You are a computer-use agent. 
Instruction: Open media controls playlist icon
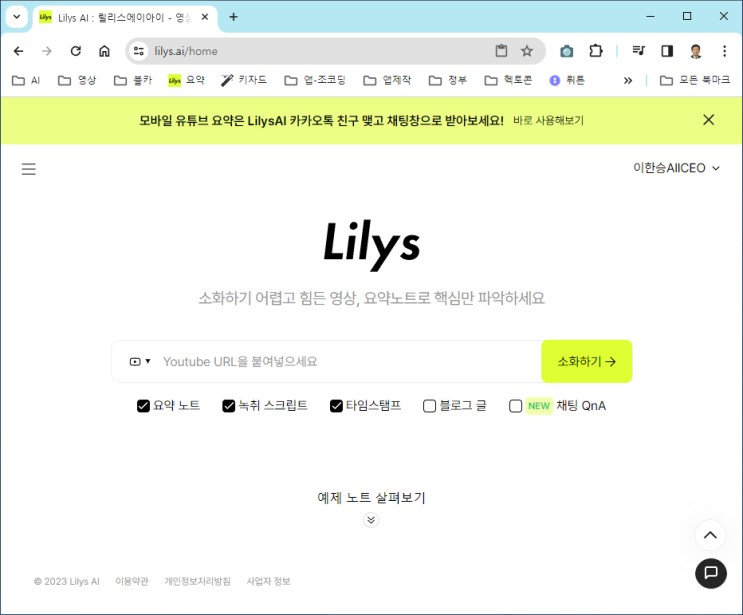pyautogui.click(x=638, y=51)
